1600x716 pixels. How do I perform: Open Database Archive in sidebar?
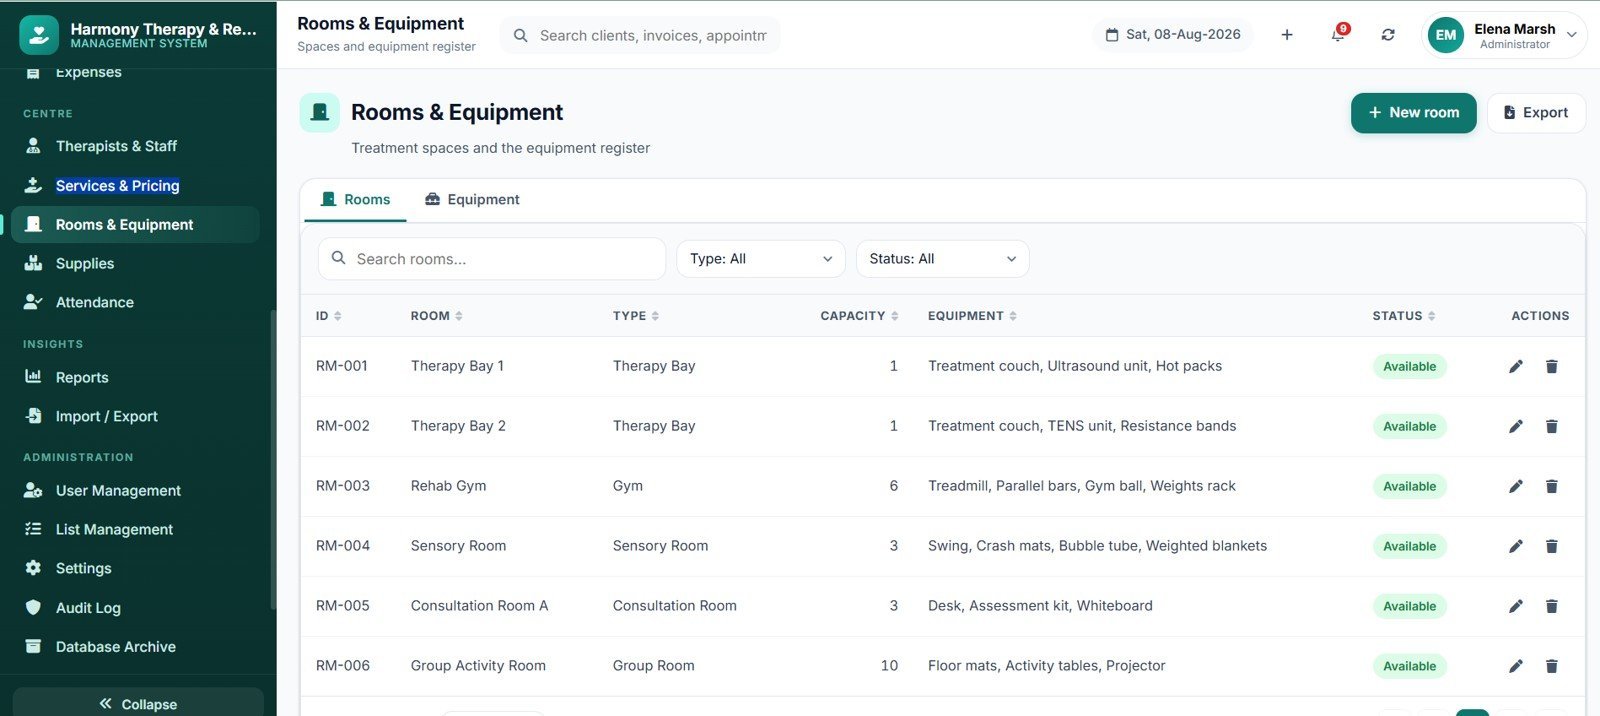tap(135, 647)
